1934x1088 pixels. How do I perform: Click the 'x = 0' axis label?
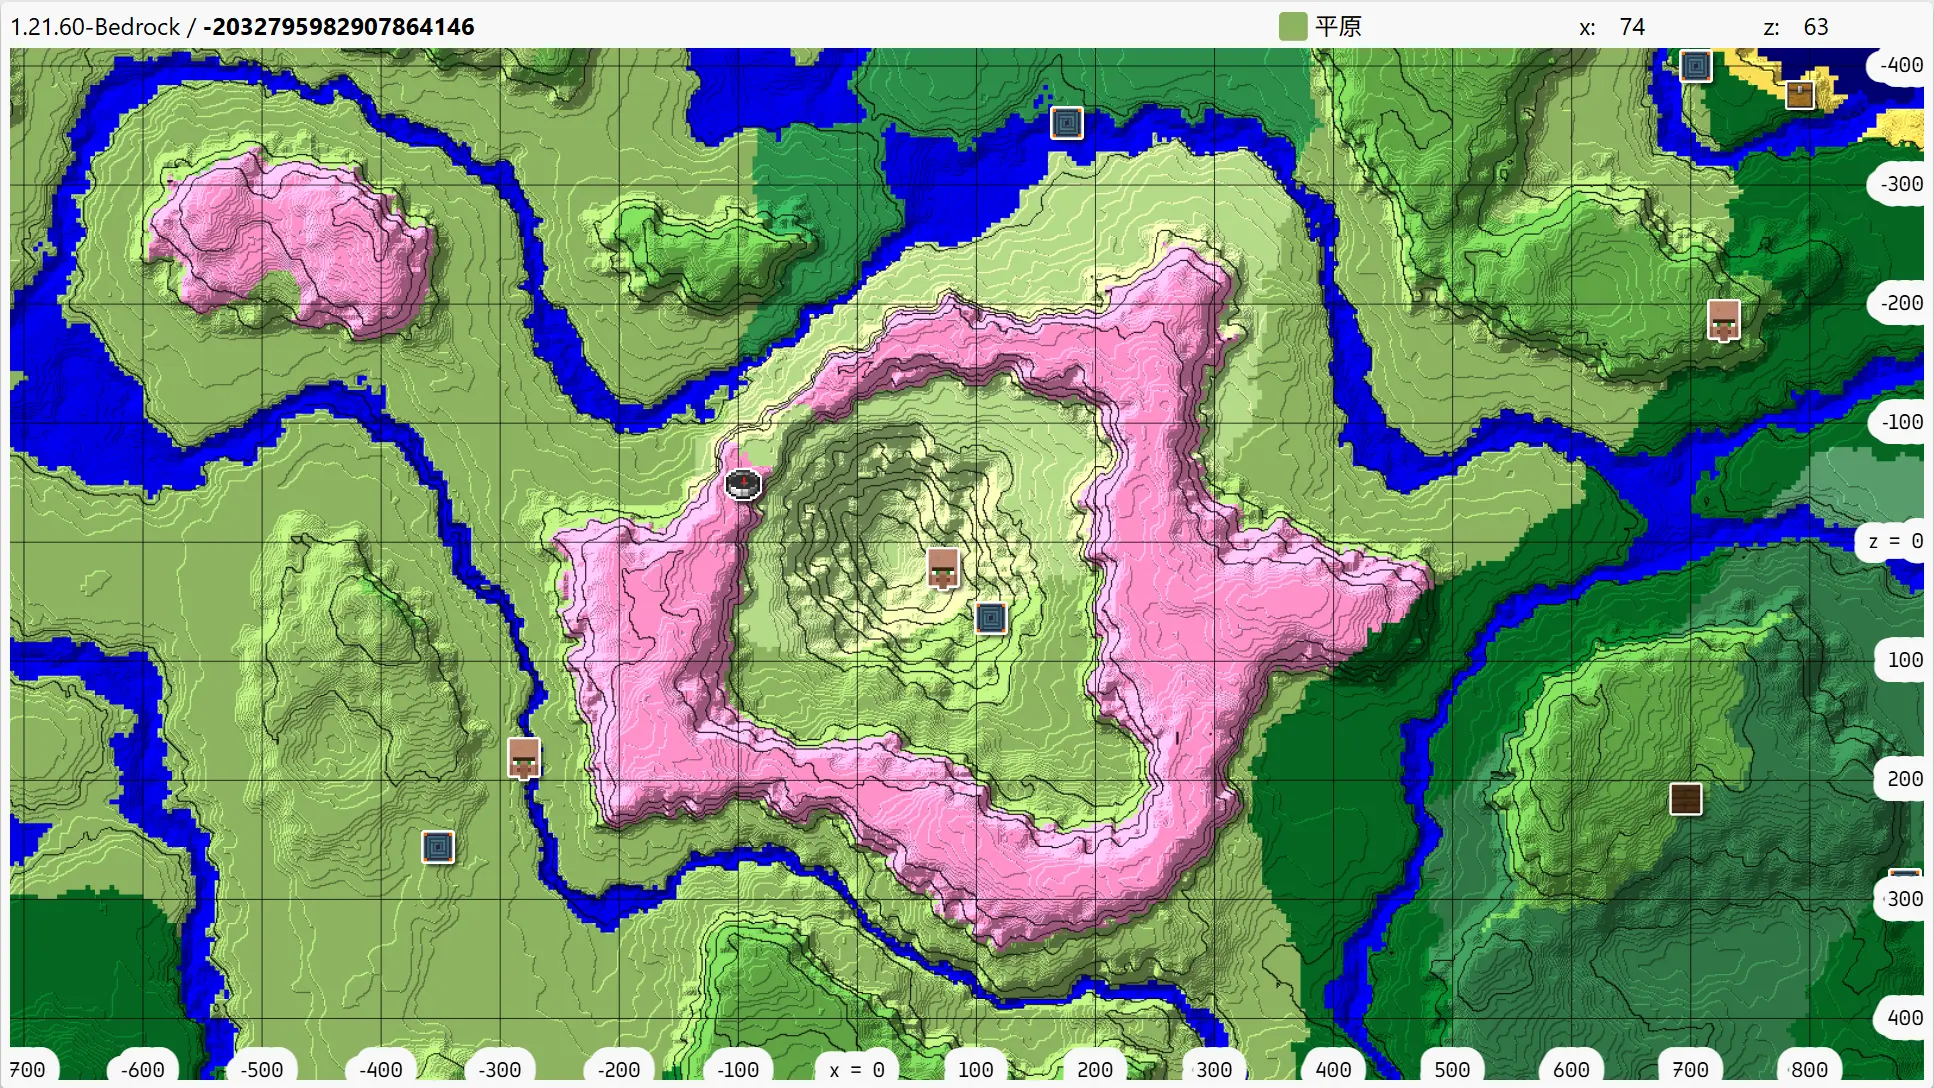pyautogui.click(x=857, y=1069)
